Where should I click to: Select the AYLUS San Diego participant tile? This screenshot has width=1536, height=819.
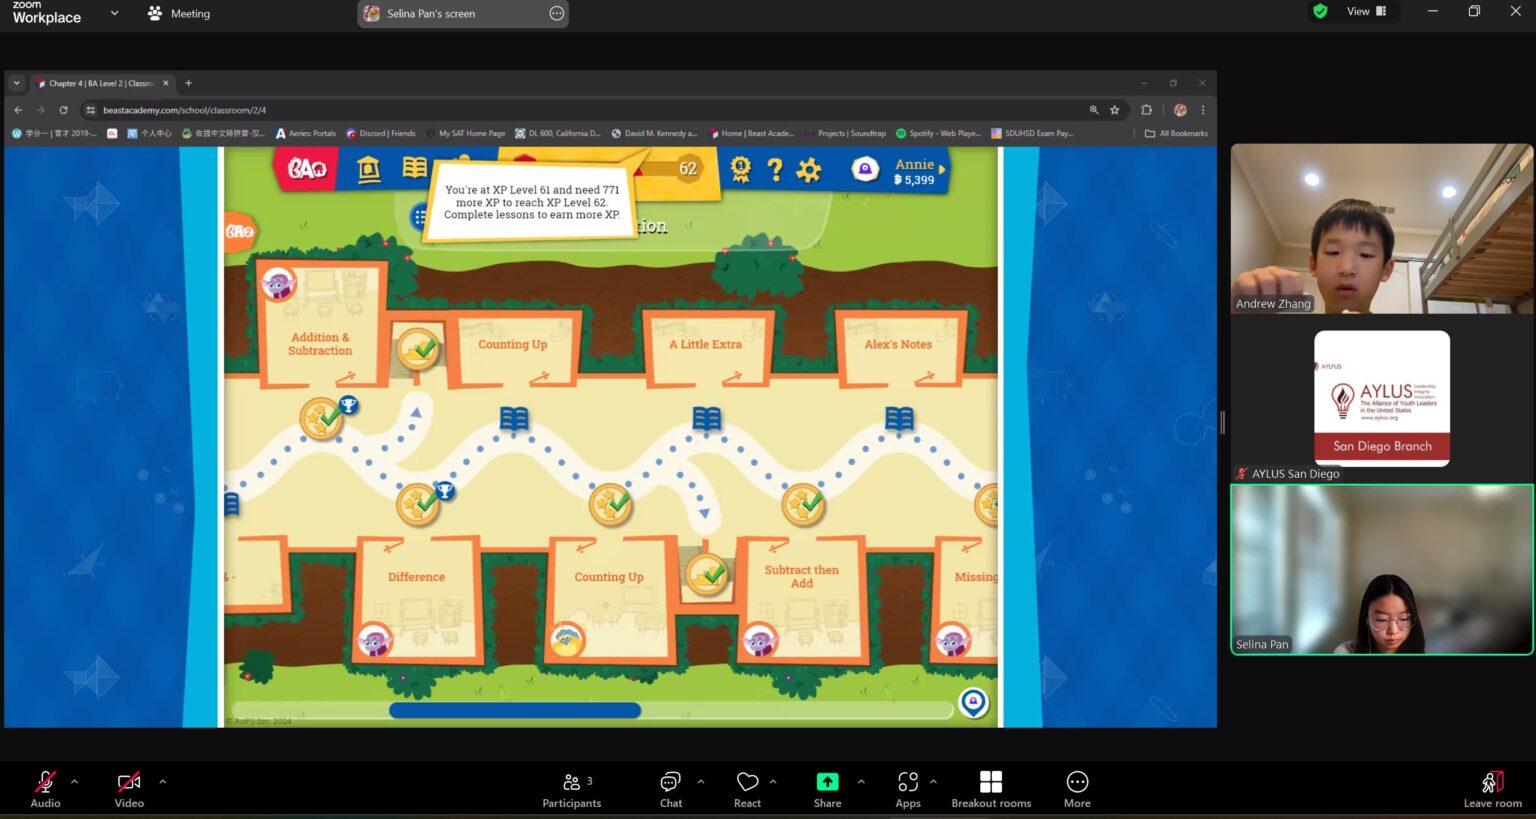pos(1382,398)
